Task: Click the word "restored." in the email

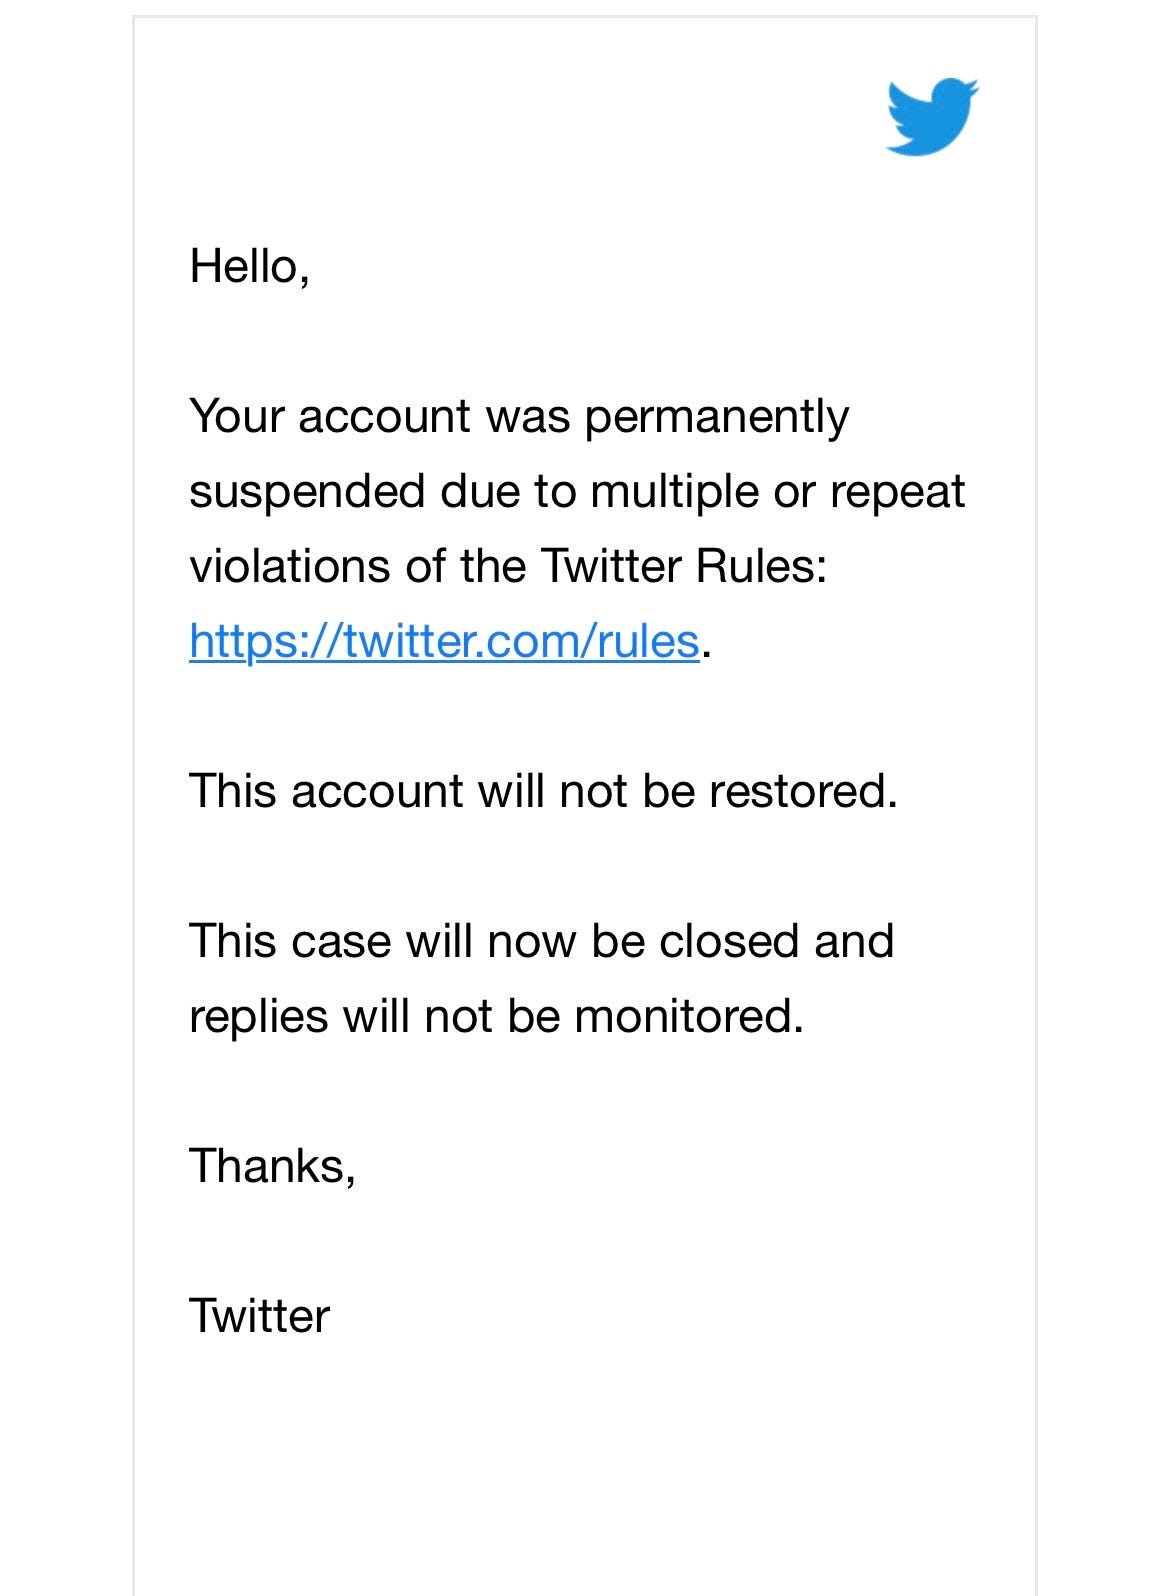Action: (803, 791)
